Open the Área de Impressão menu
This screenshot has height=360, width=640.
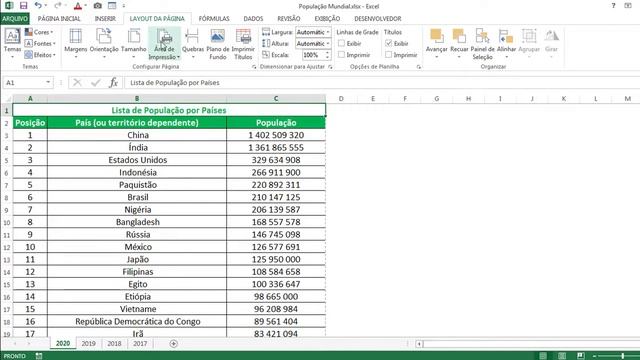coord(164,44)
